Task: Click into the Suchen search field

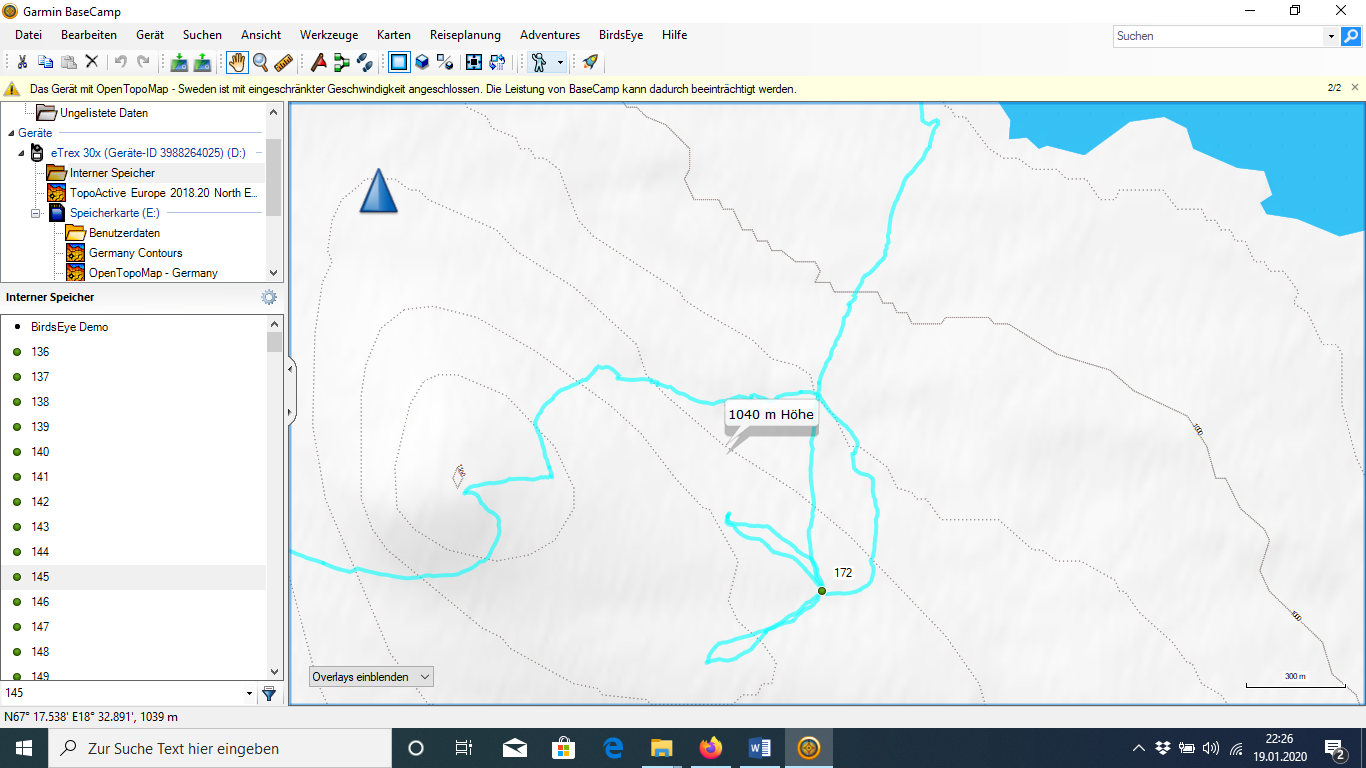Action: (x=1219, y=36)
